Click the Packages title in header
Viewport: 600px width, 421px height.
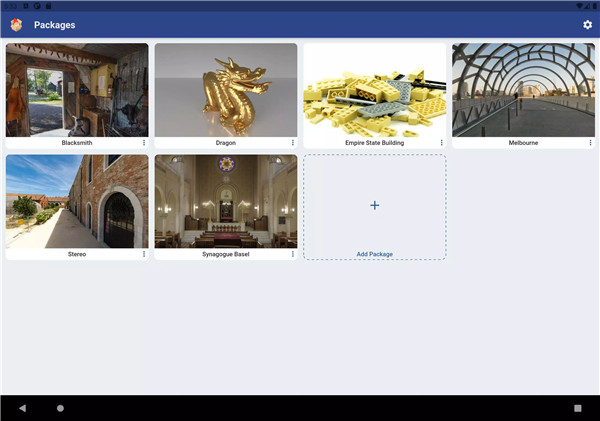pos(54,24)
